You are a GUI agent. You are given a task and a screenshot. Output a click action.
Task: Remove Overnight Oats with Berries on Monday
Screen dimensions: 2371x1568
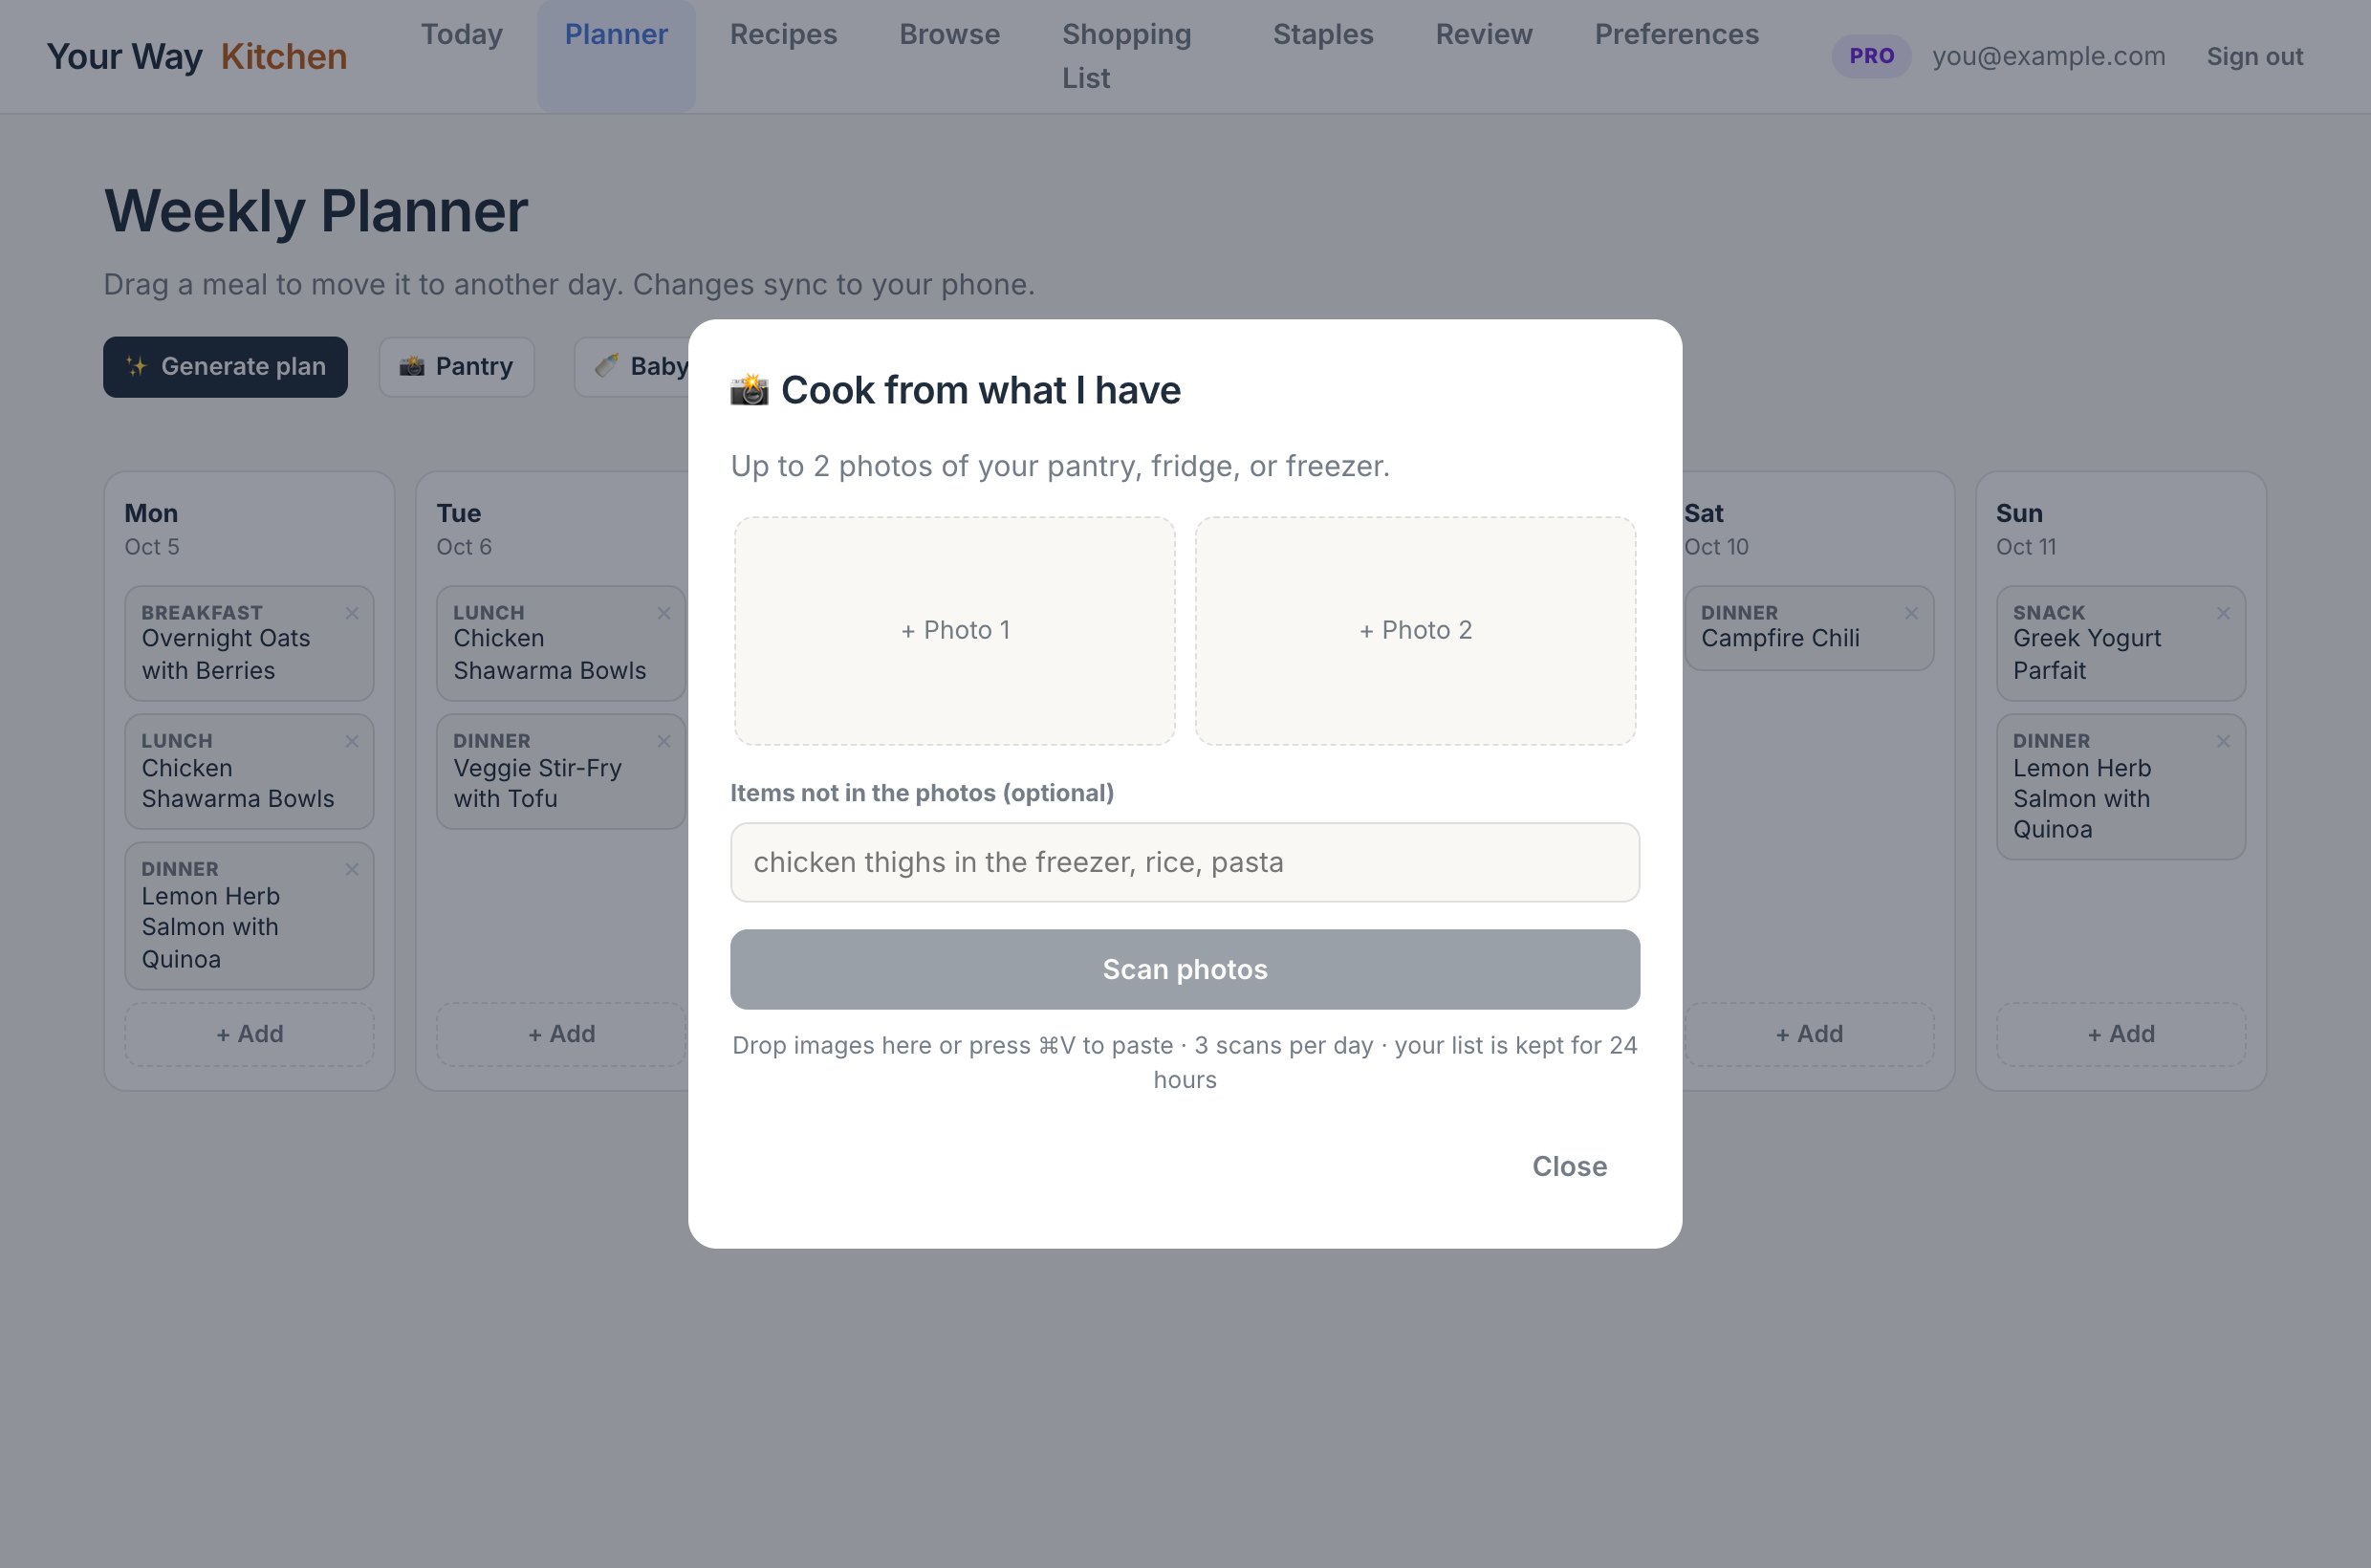[352, 613]
